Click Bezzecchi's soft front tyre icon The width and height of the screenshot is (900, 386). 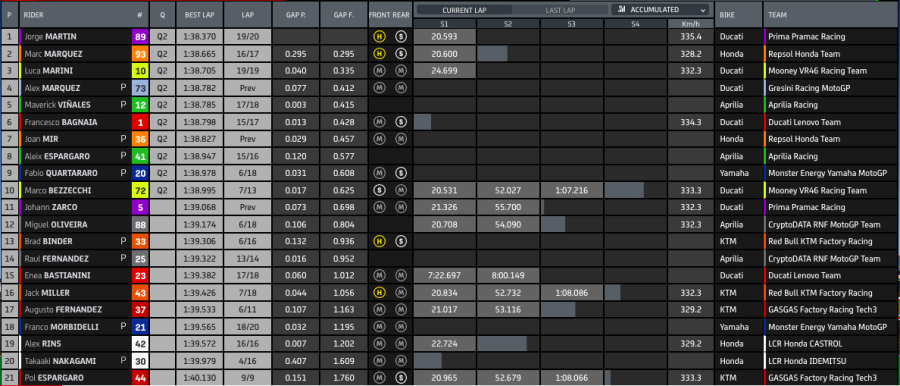click(x=379, y=190)
